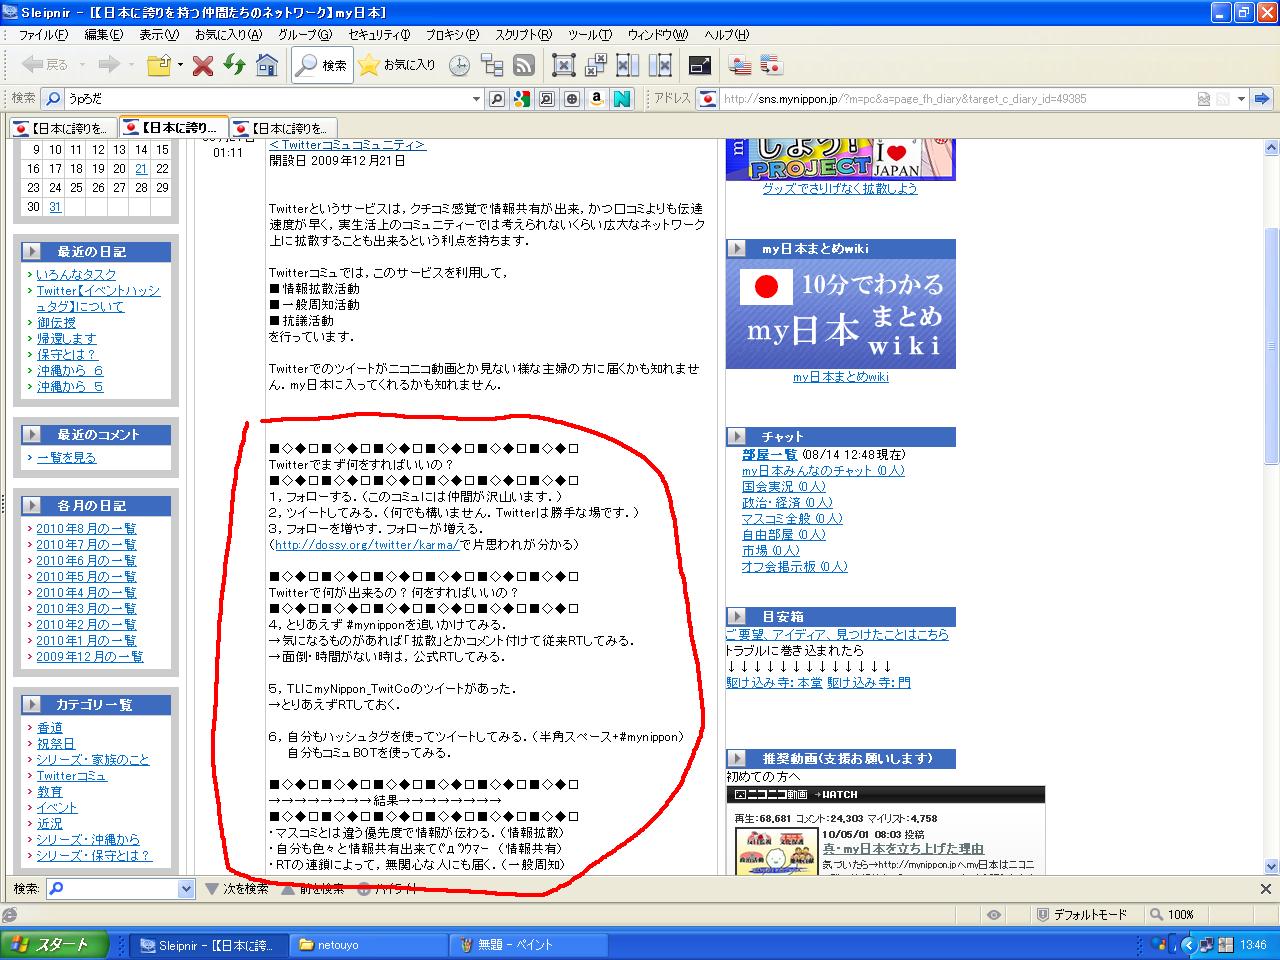Open the search bar history dropdown
Image resolution: width=1280 pixels, height=960 pixels.
pos(476,99)
